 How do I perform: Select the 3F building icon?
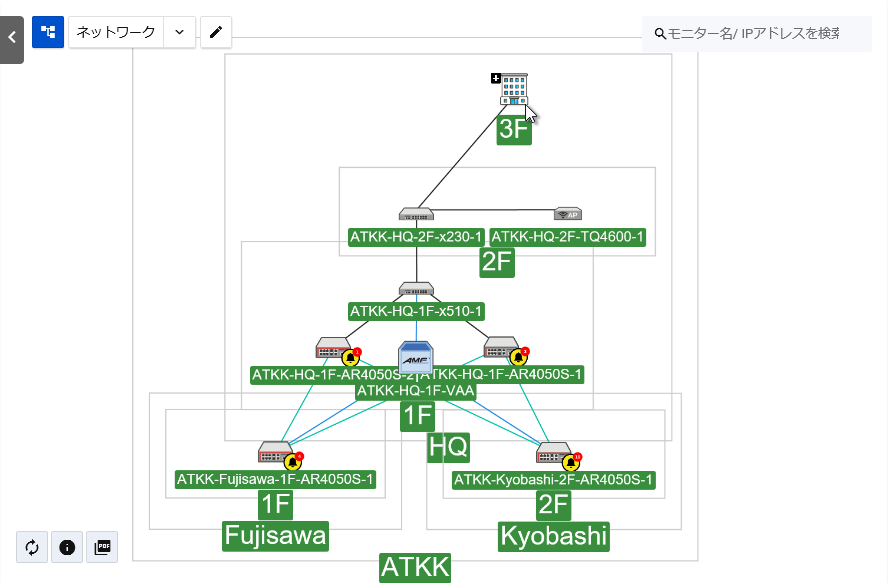click(514, 90)
